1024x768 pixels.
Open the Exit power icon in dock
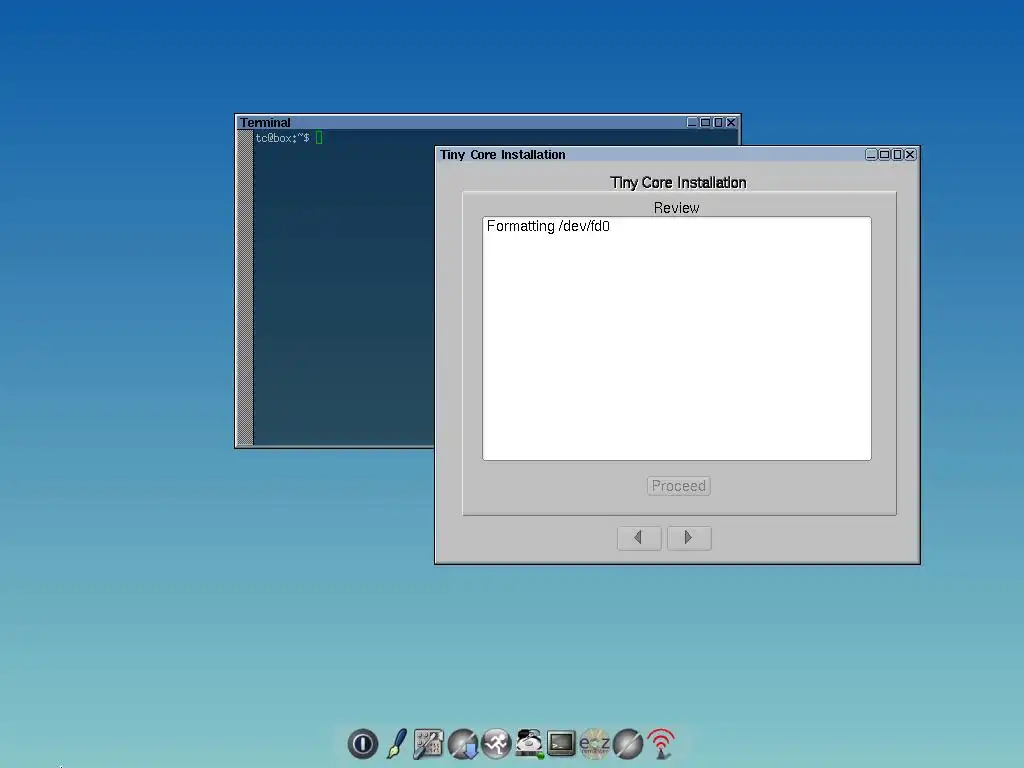point(362,744)
